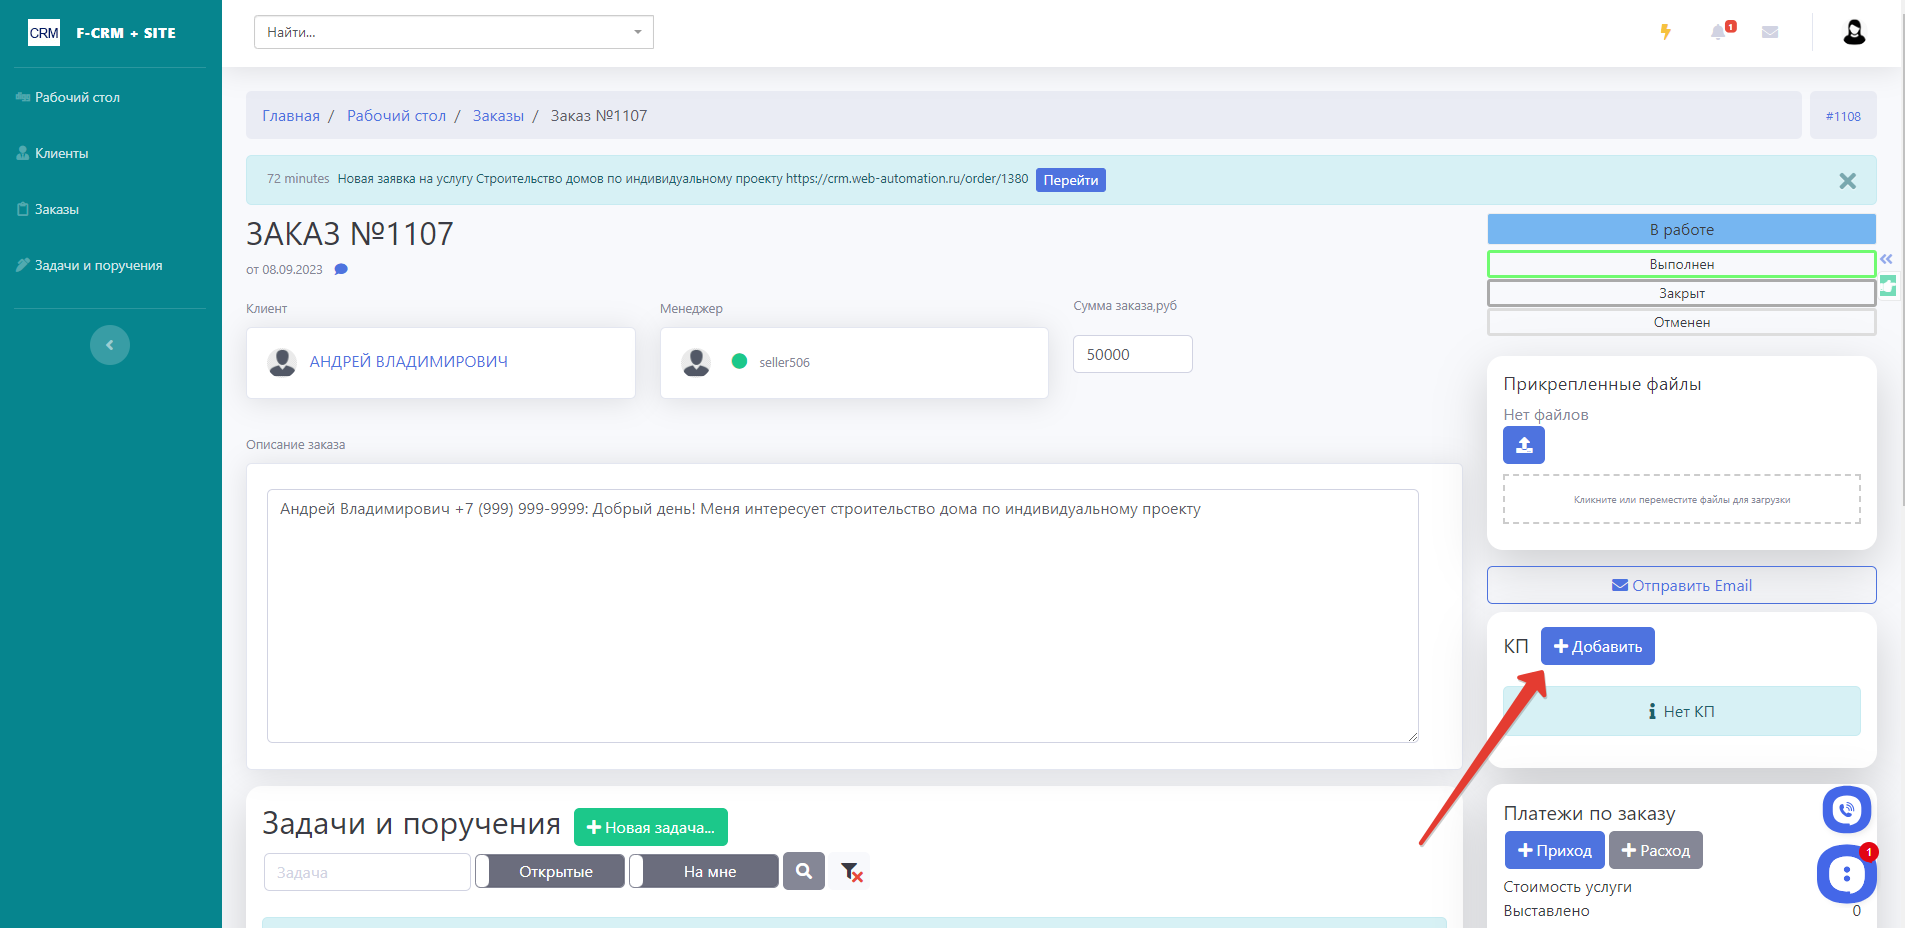Go to Задачи и поручения menu
Image resolution: width=1905 pixels, height=928 pixels.
(98, 265)
